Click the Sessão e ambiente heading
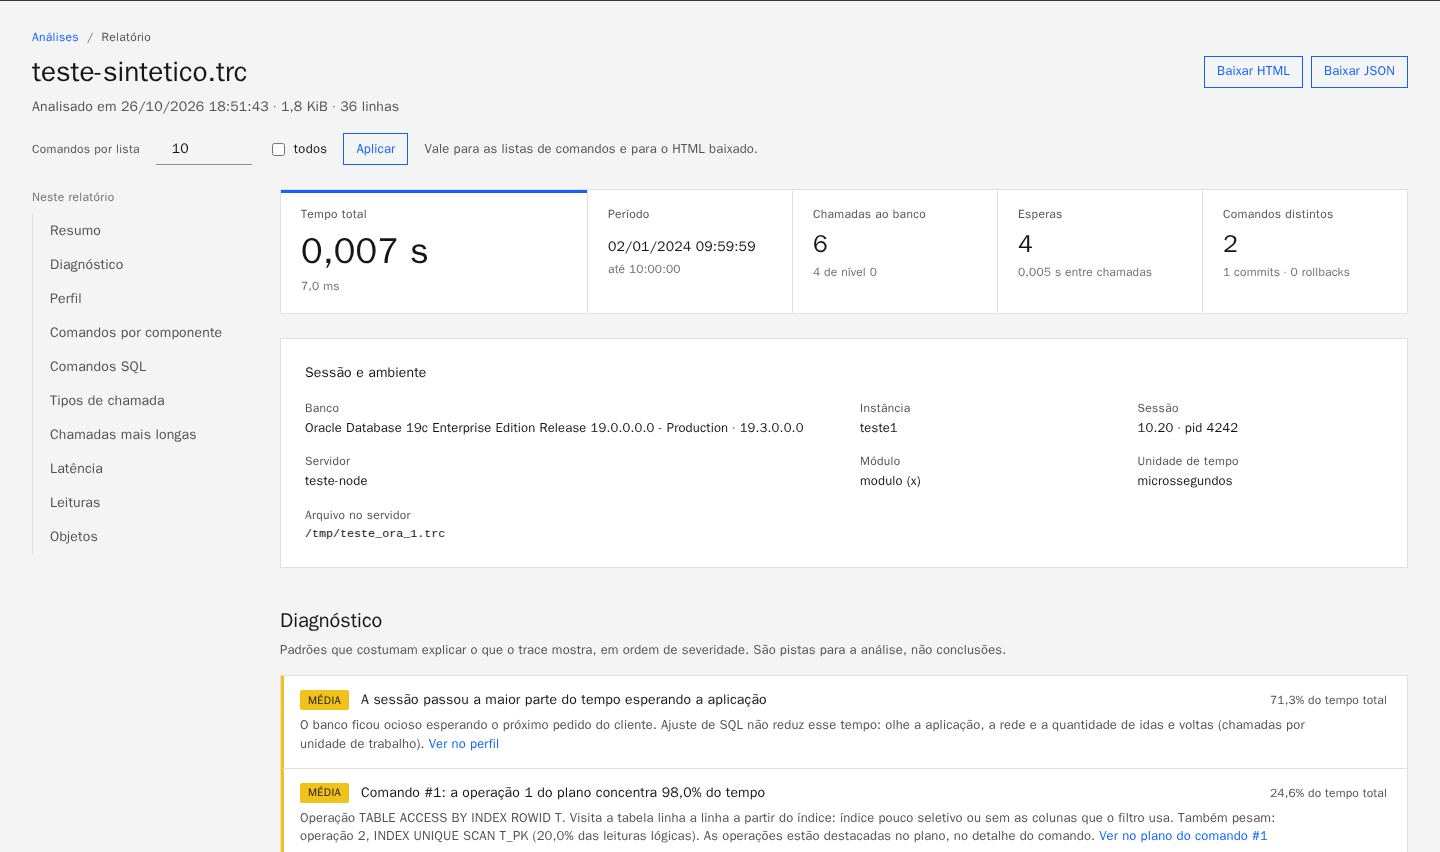 365,372
